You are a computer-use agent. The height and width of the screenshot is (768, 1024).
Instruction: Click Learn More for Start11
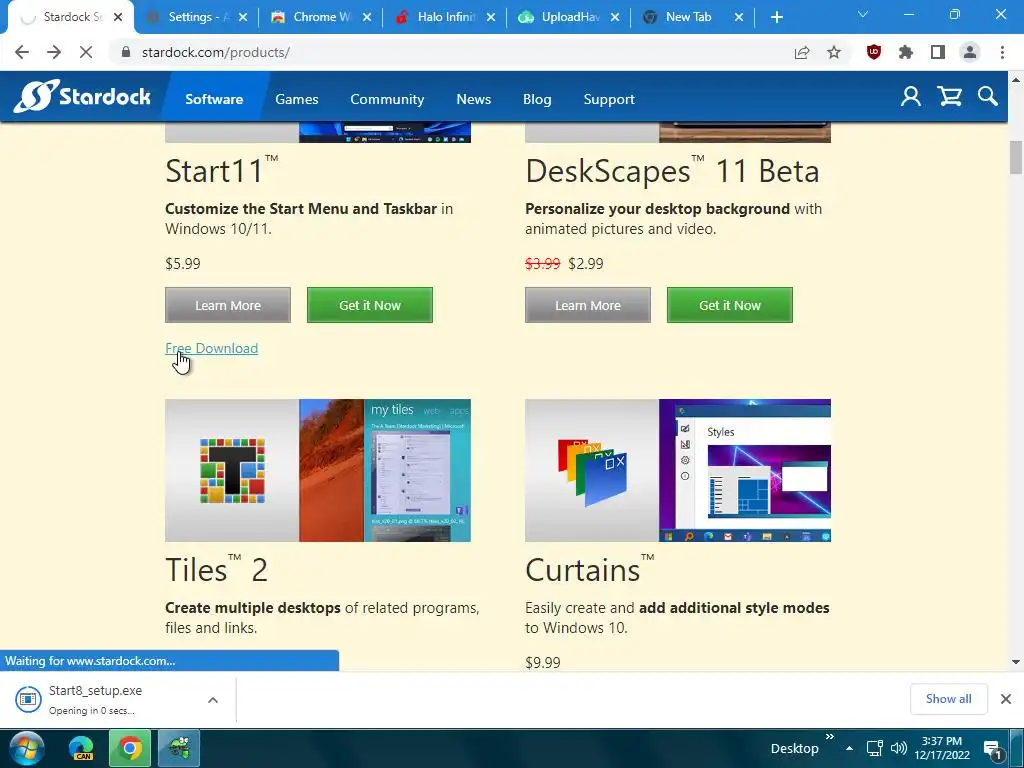228,305
